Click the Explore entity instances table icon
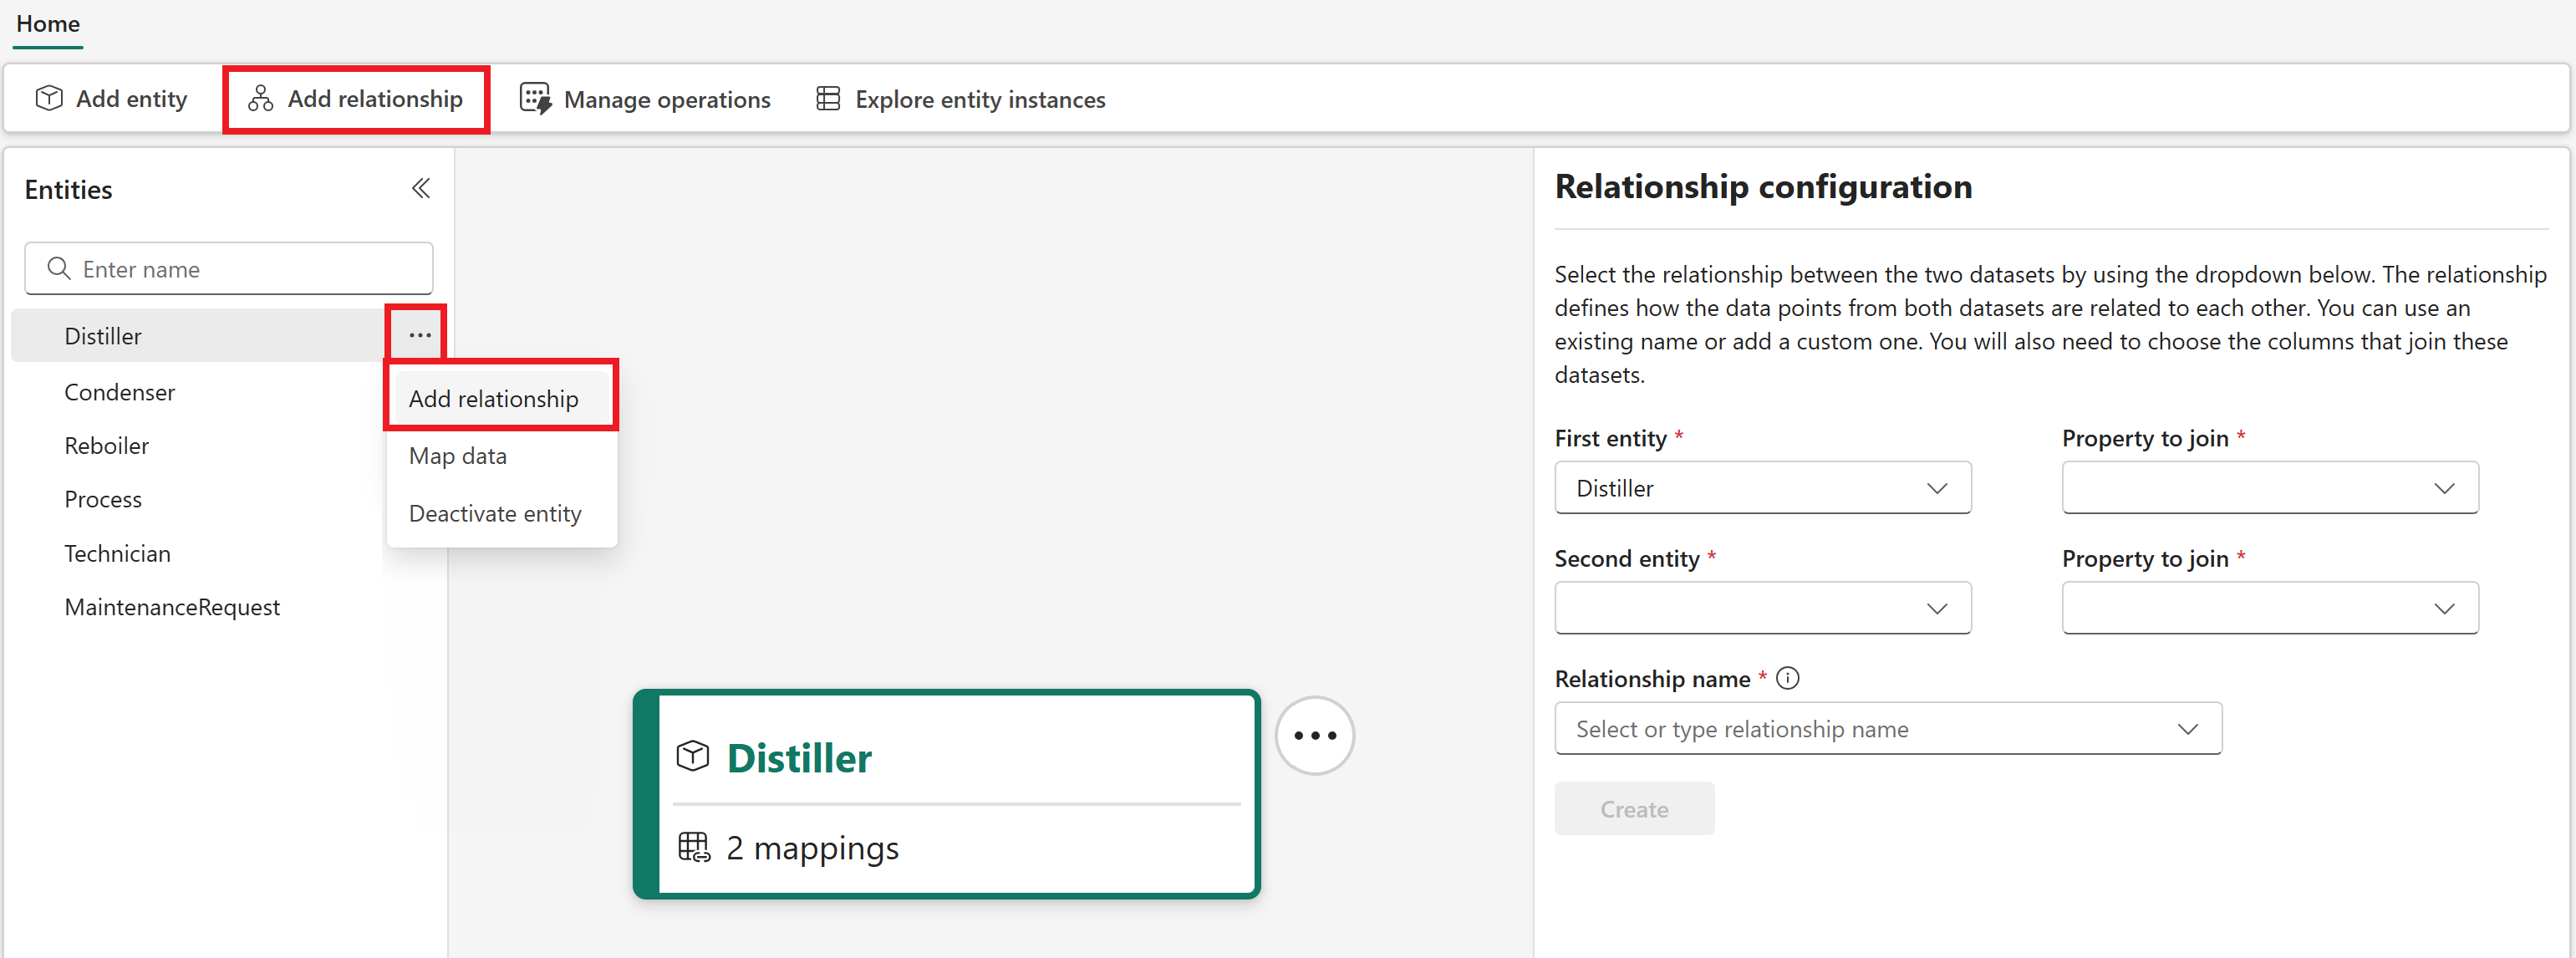 [x=828, y=98]
